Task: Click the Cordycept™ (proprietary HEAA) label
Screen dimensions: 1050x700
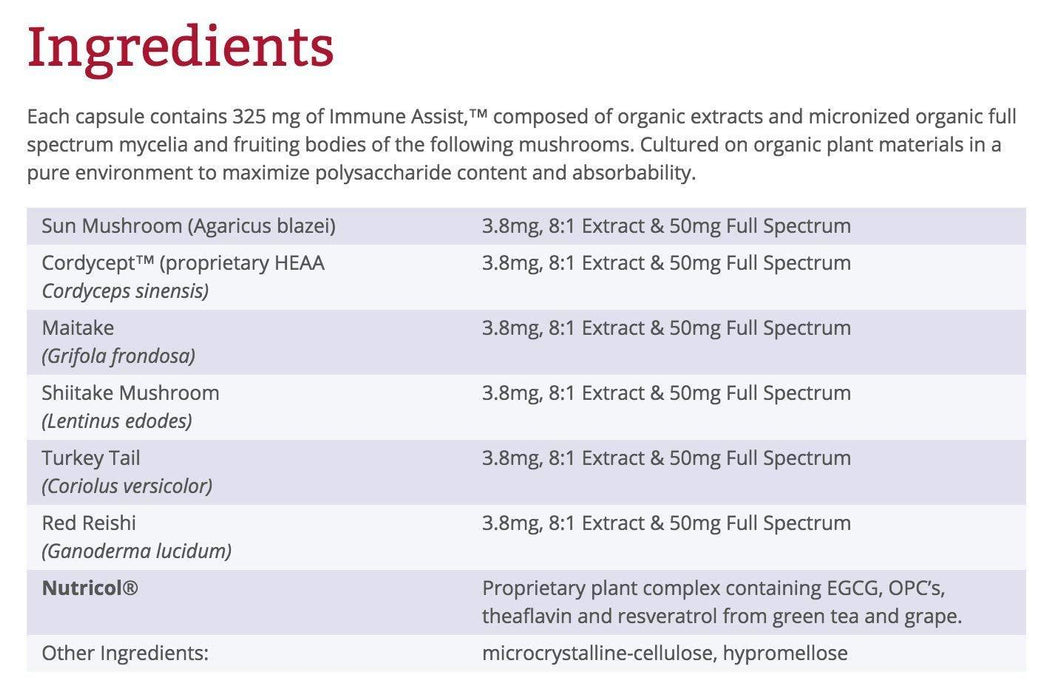Action: [x=183, y=263]
